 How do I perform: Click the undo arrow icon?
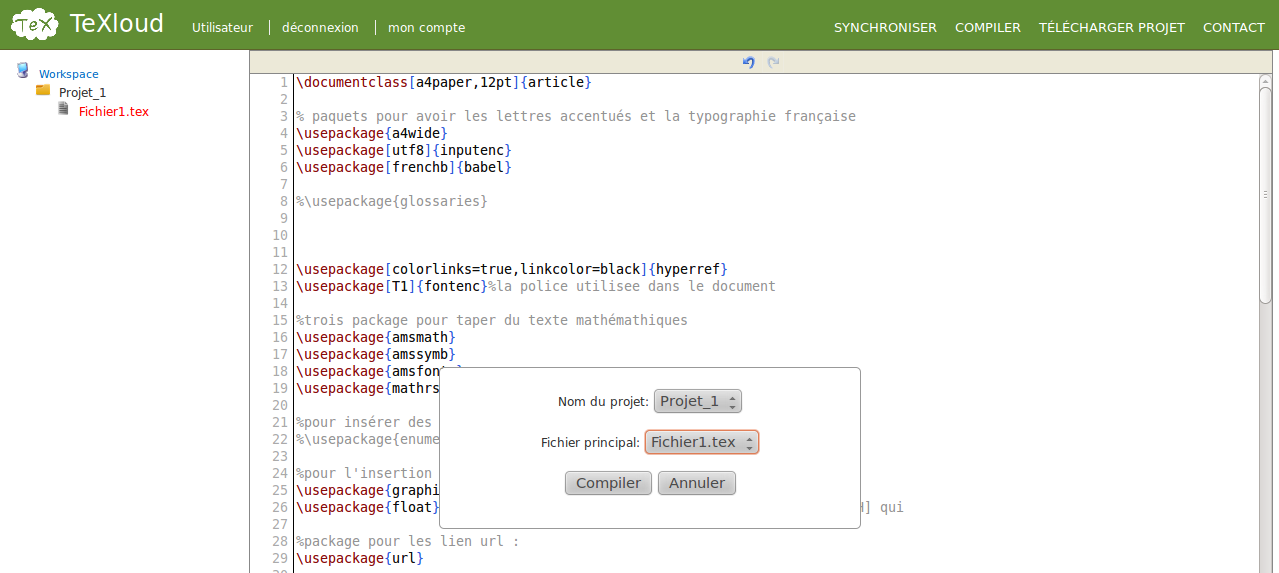[x=748, y=62]
